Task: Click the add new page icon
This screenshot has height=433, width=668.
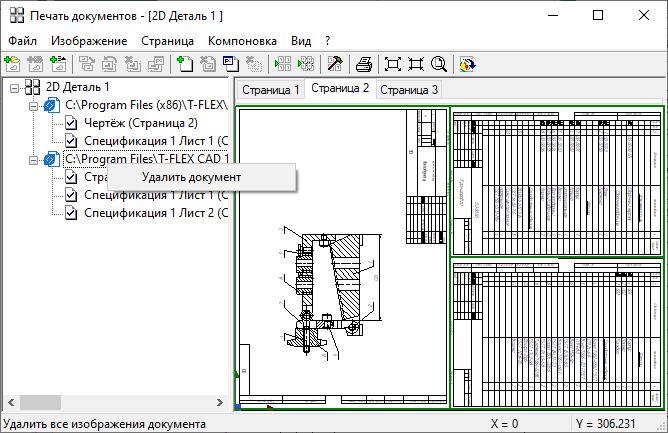Action: point(185,64)
